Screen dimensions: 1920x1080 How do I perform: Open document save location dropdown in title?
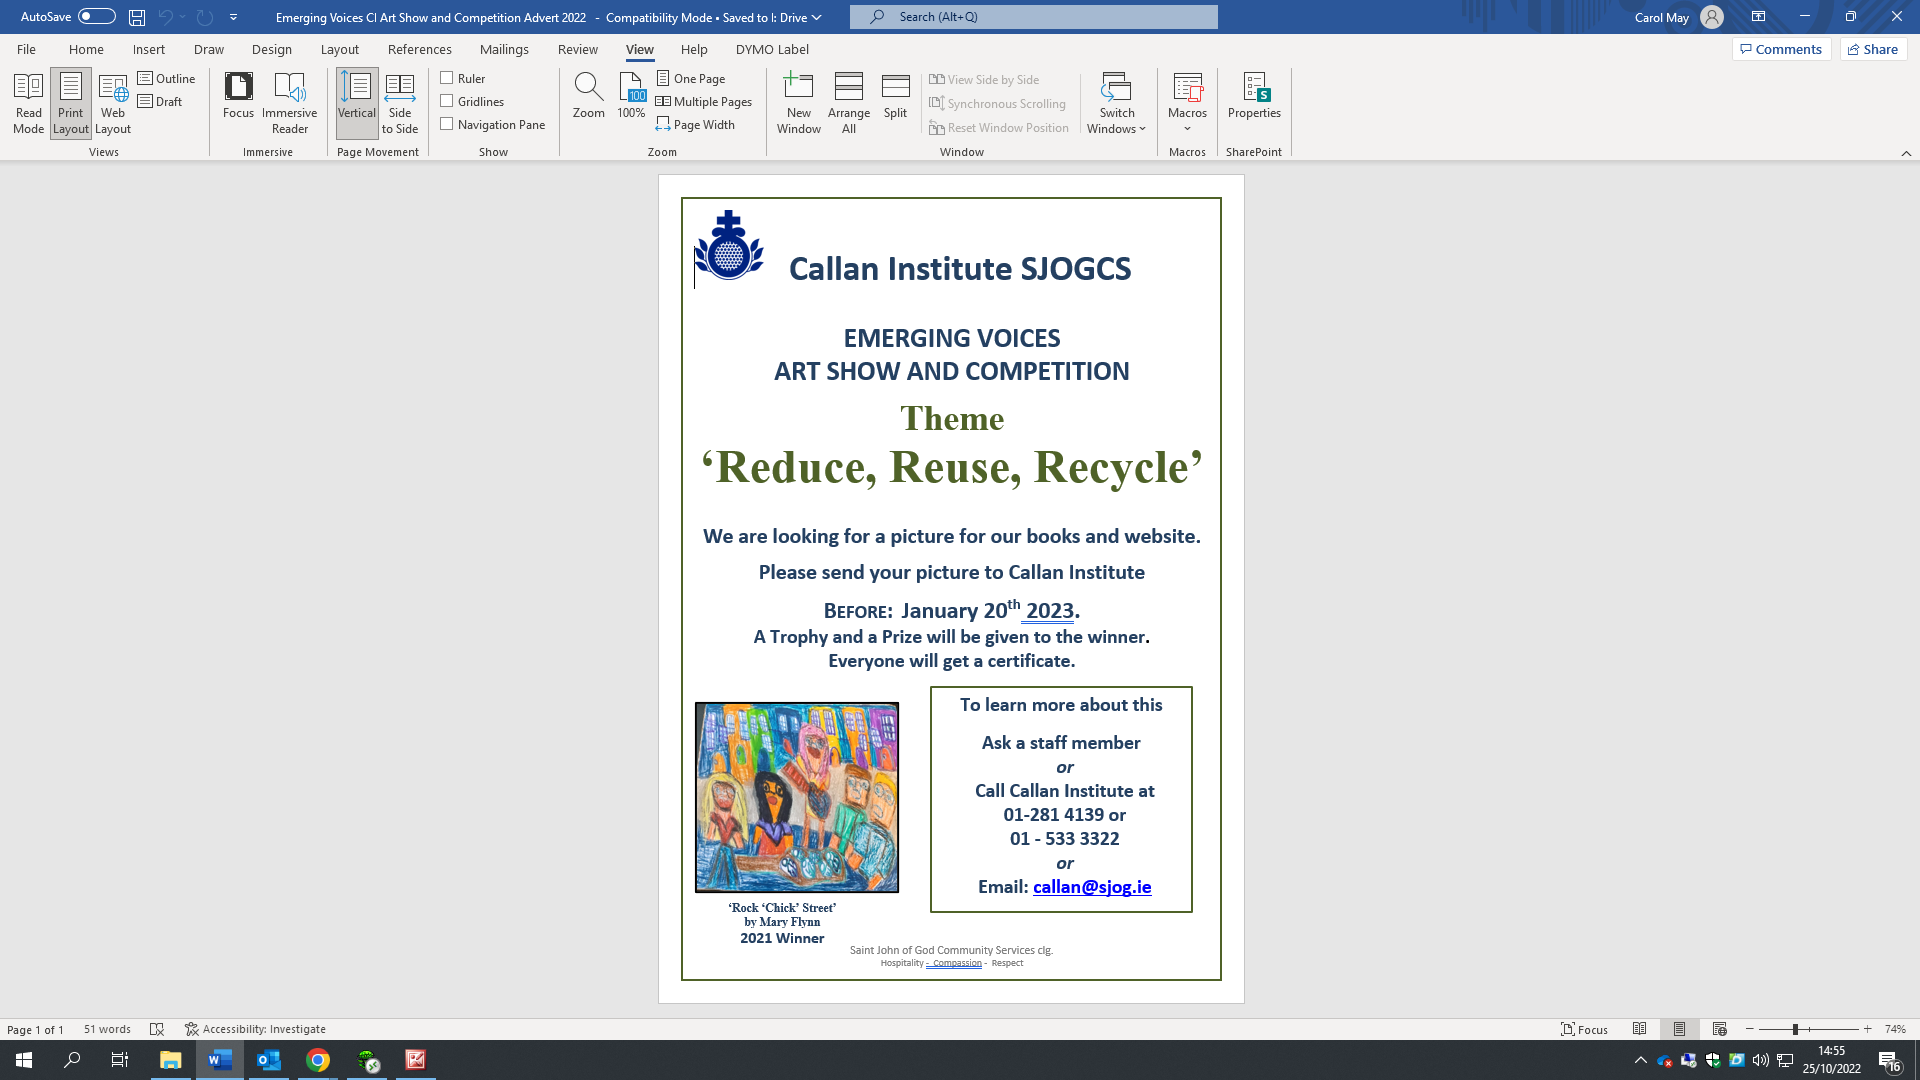click(x=816, y=17)
